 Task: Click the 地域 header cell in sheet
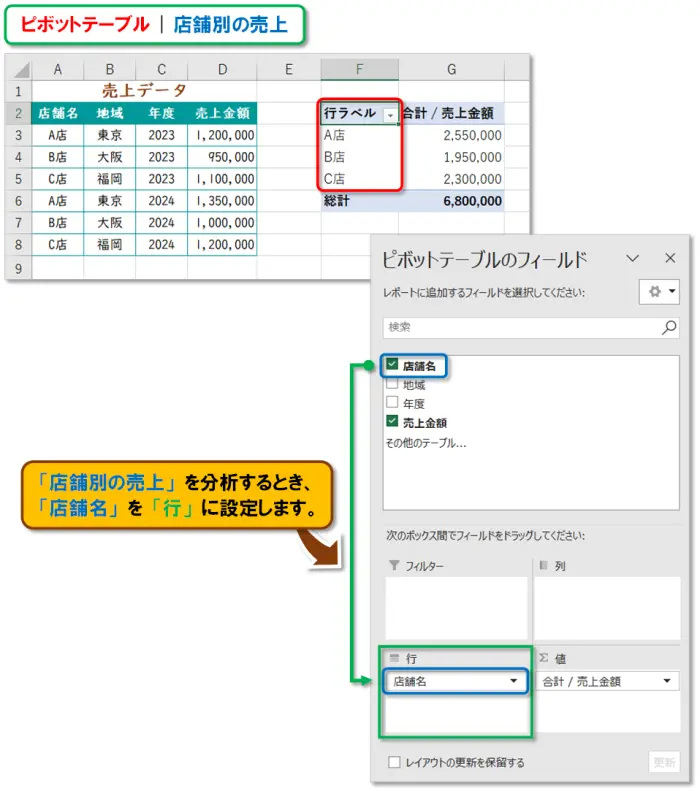pos(109,113)
